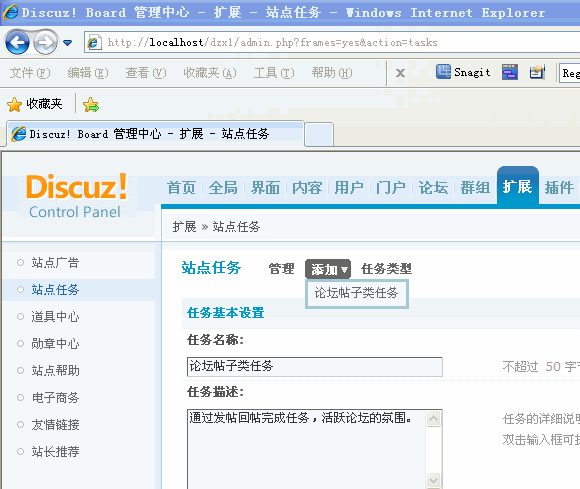Go to the 界面 nav tab
The height and width of the screenshot is (489, 580).
[265, 188]
